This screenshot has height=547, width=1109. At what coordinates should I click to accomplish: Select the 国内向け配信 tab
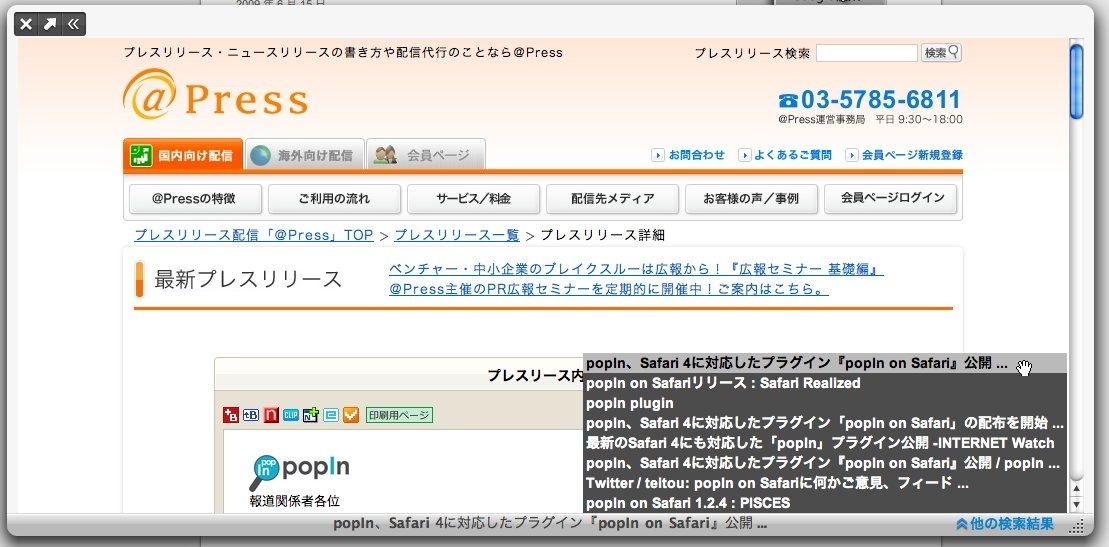coord(183,154)
